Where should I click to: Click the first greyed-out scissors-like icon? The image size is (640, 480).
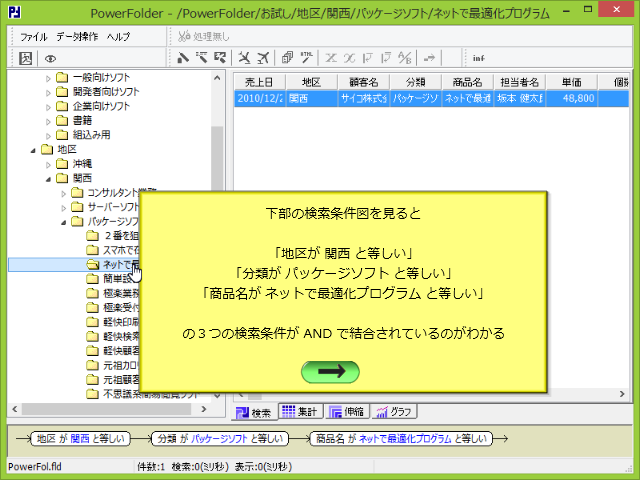[x=331, y=58]
